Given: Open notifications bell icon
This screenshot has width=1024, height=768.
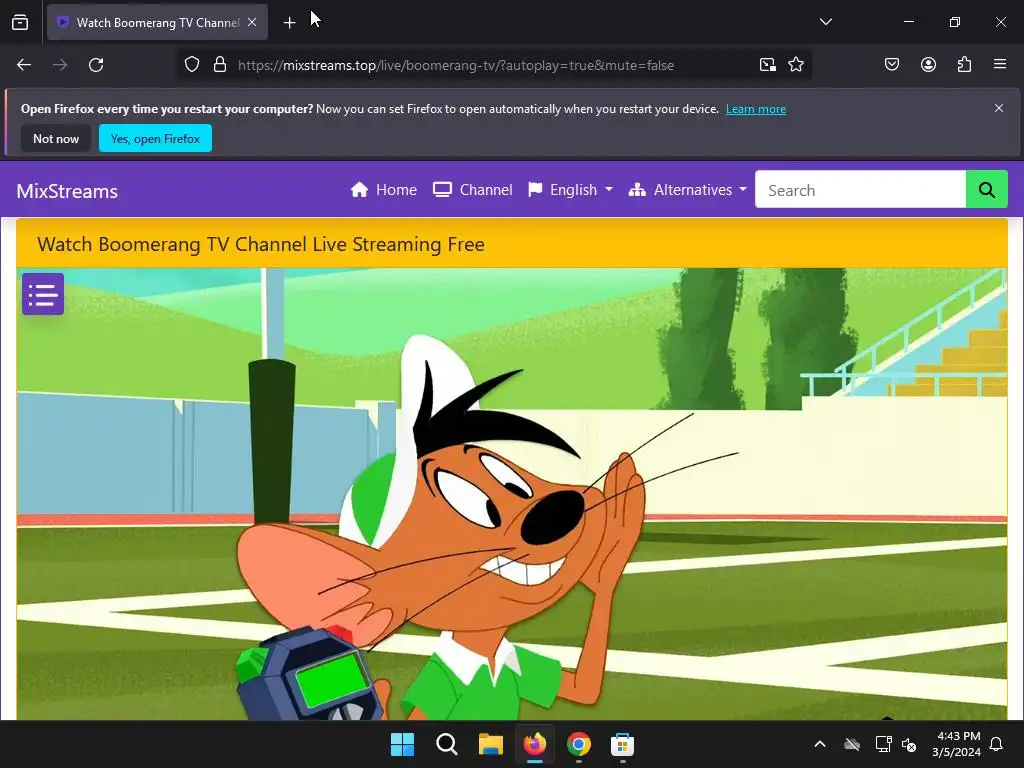Looking at the screenshot, I should [x=997, y=744].
